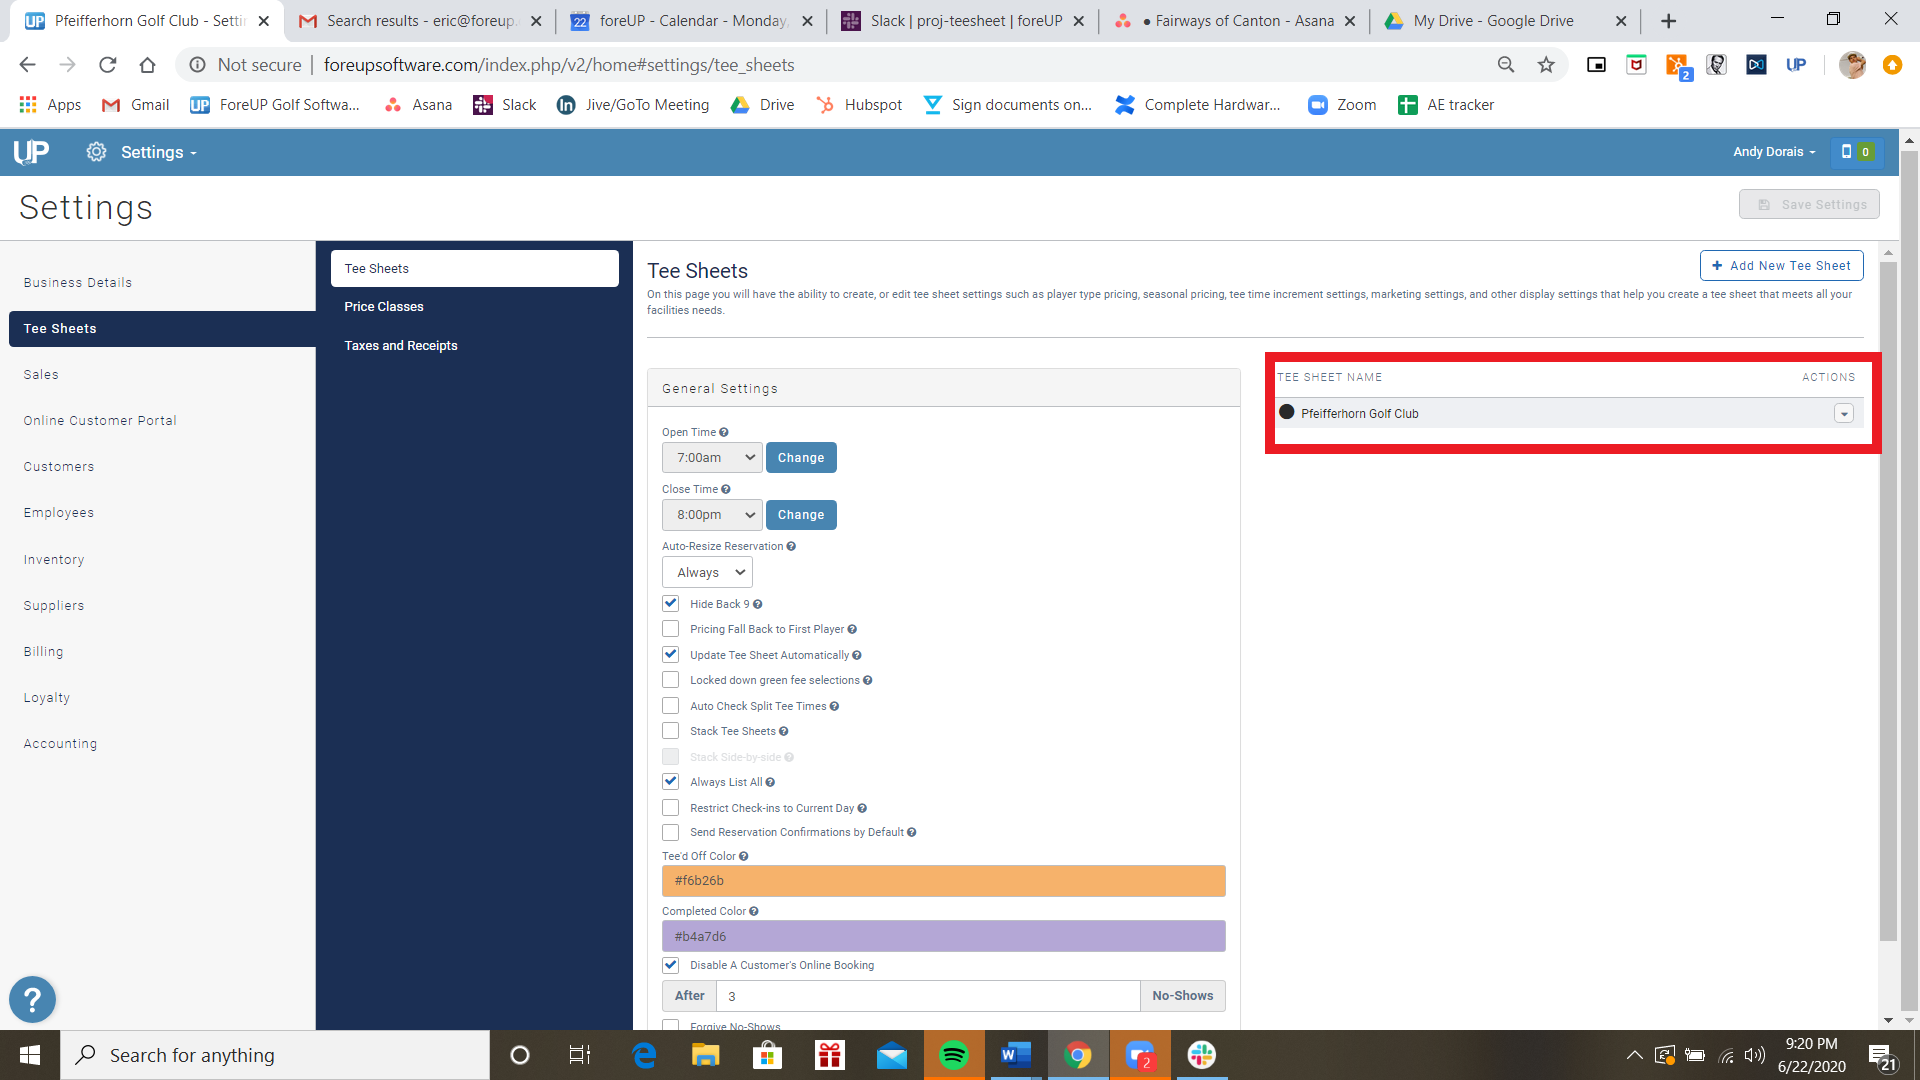1920x1080 pixels.
Task: Open the Slack app from the taskbar
Action: (x=1202, y=1055)
